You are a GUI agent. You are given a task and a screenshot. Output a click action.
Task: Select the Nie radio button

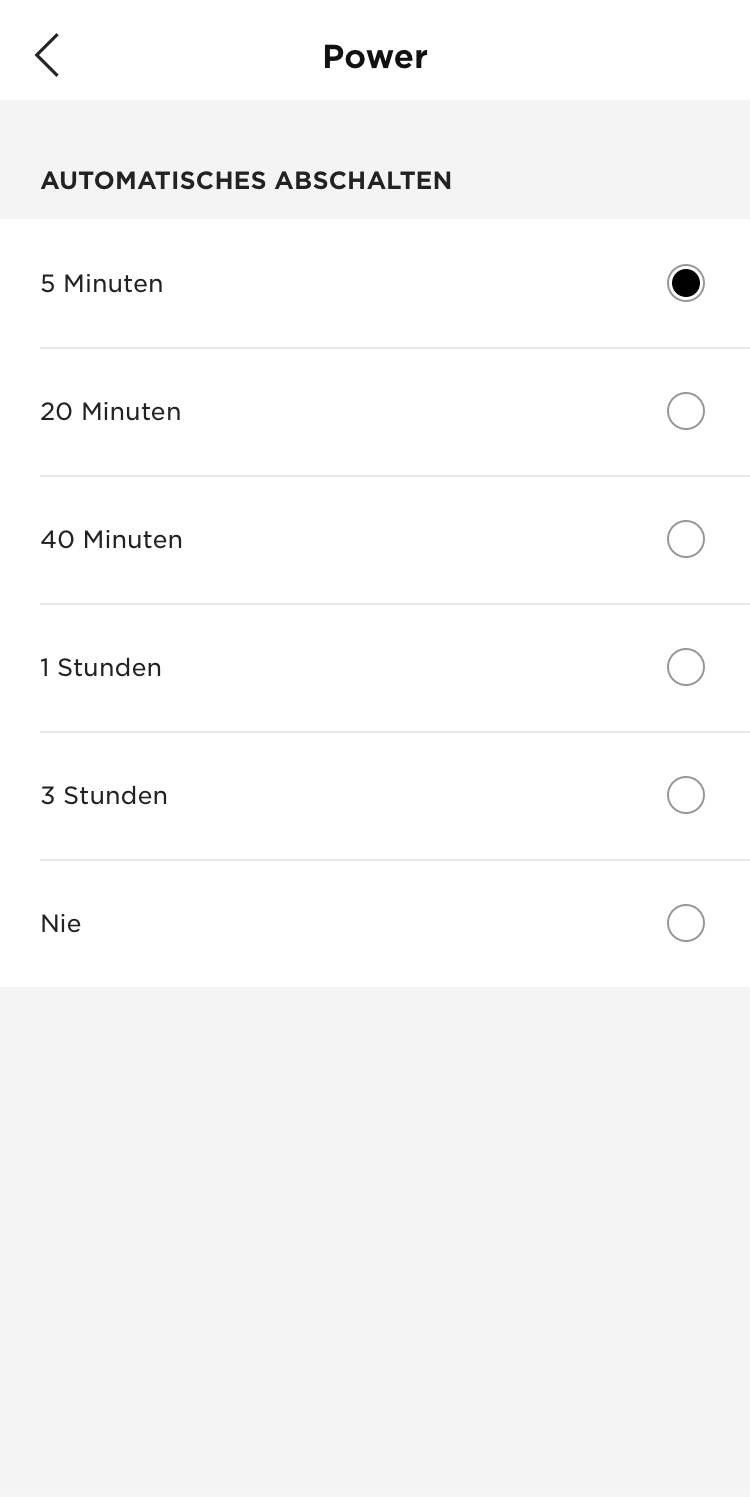click(686, 923)
